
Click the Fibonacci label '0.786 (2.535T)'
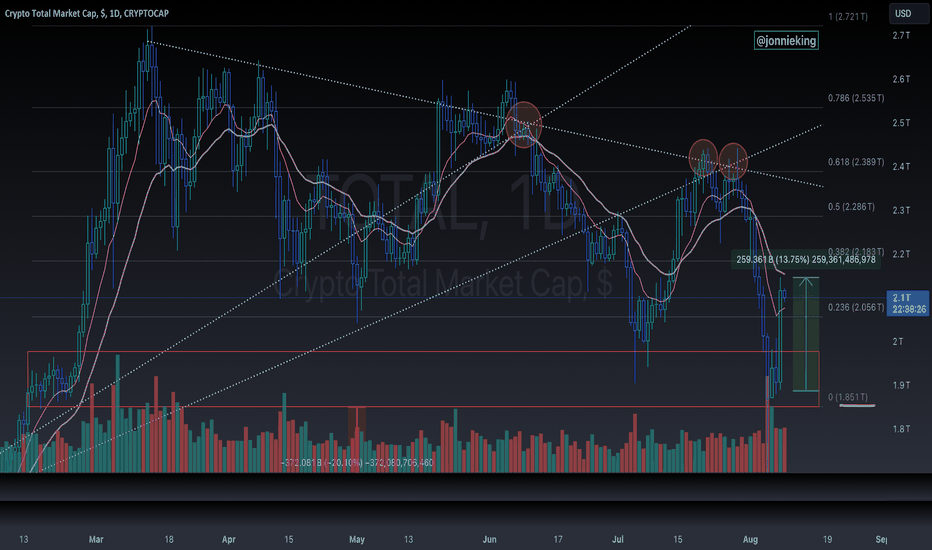tap(856, 98)
